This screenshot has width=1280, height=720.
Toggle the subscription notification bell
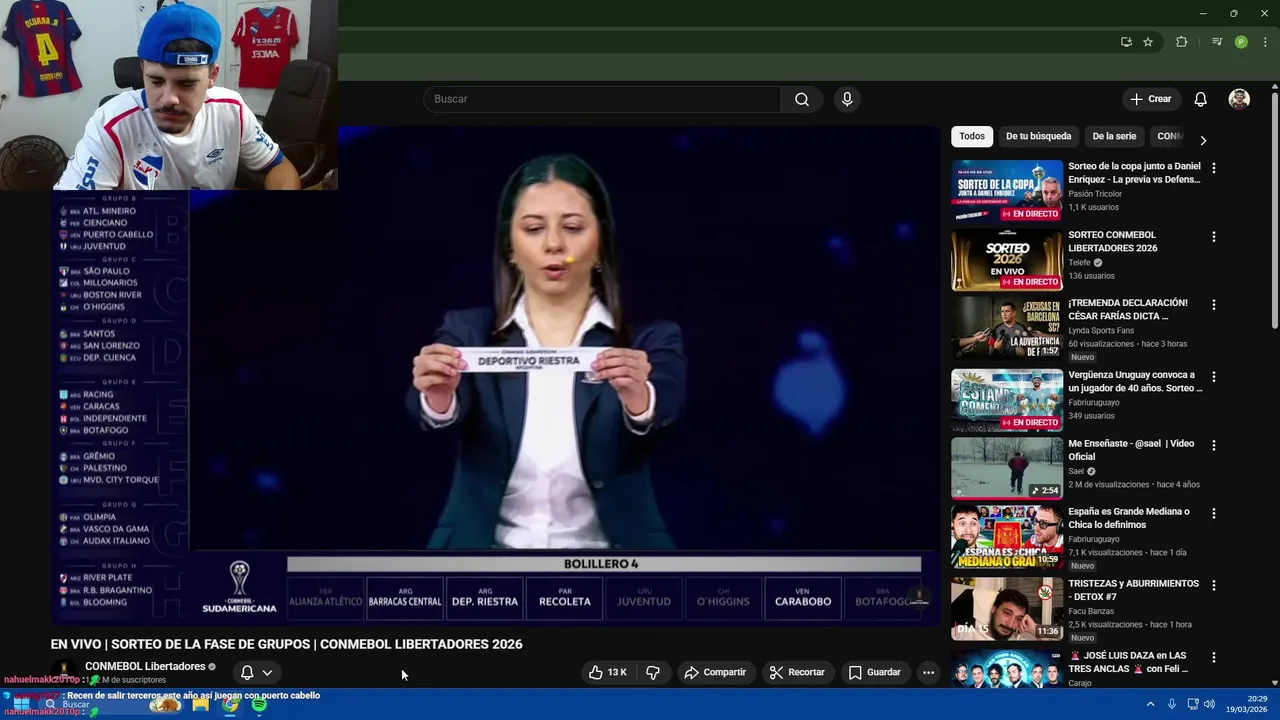point(247,673)
